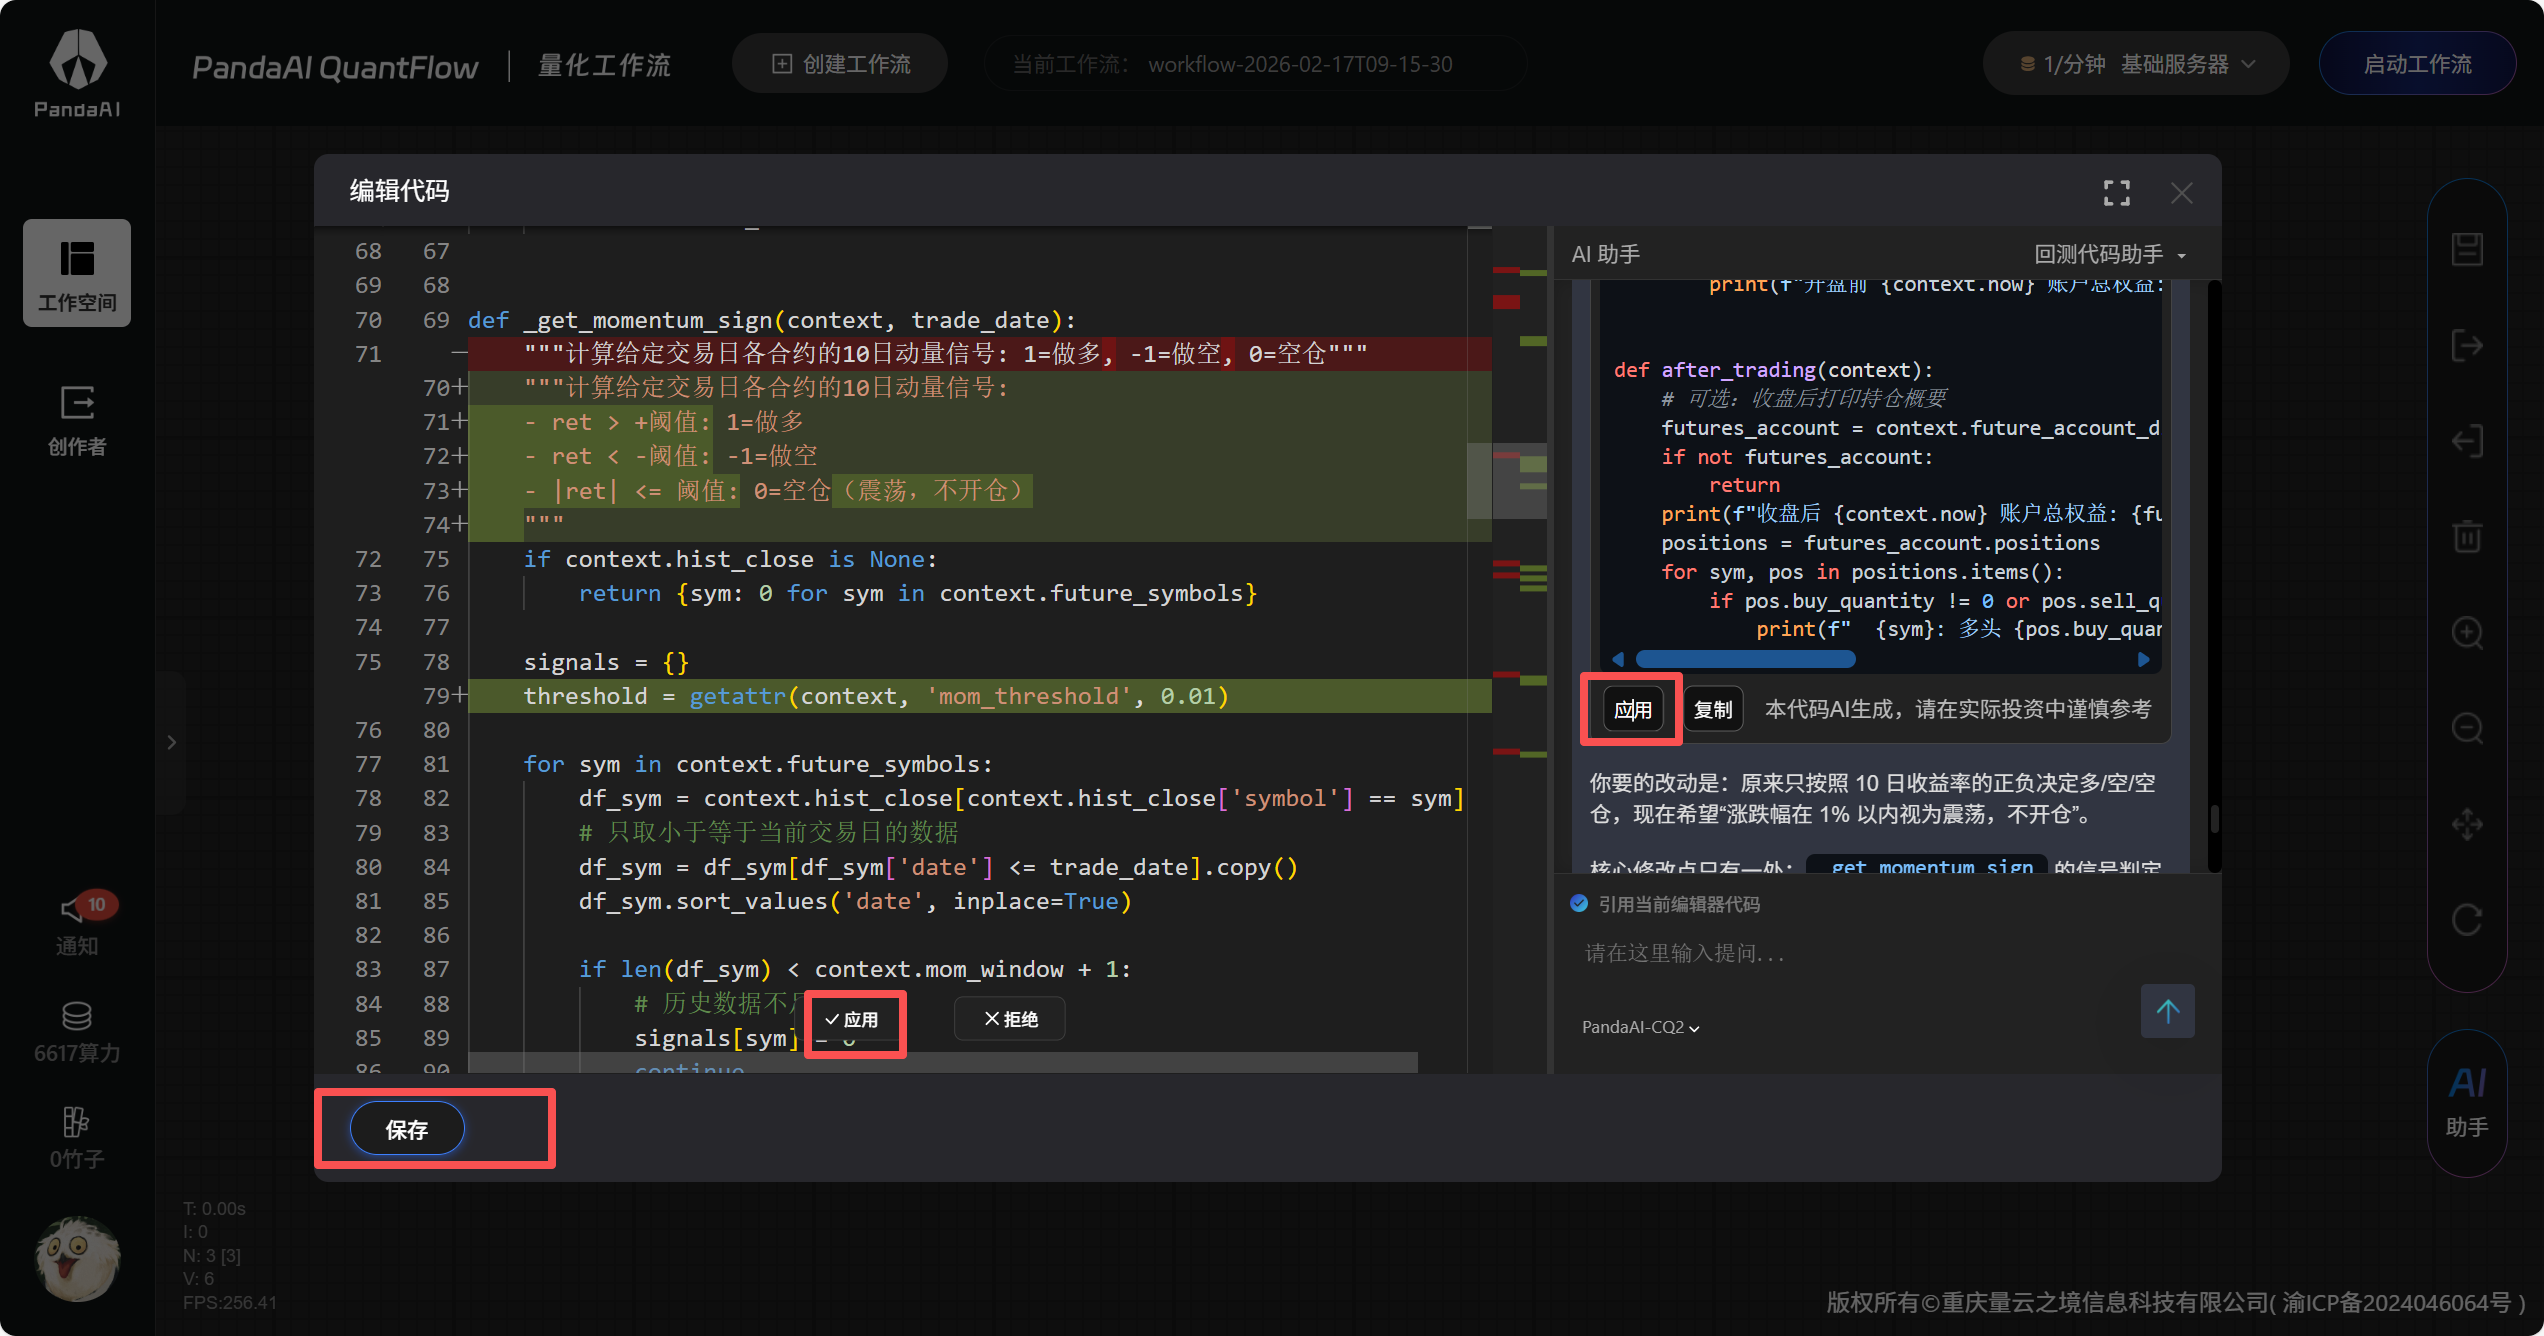Image resolution: width=2544 pixels, height=1336 pixels.
Task: Open the 基础服务器 server dropdown
Action: point(2136,64)
